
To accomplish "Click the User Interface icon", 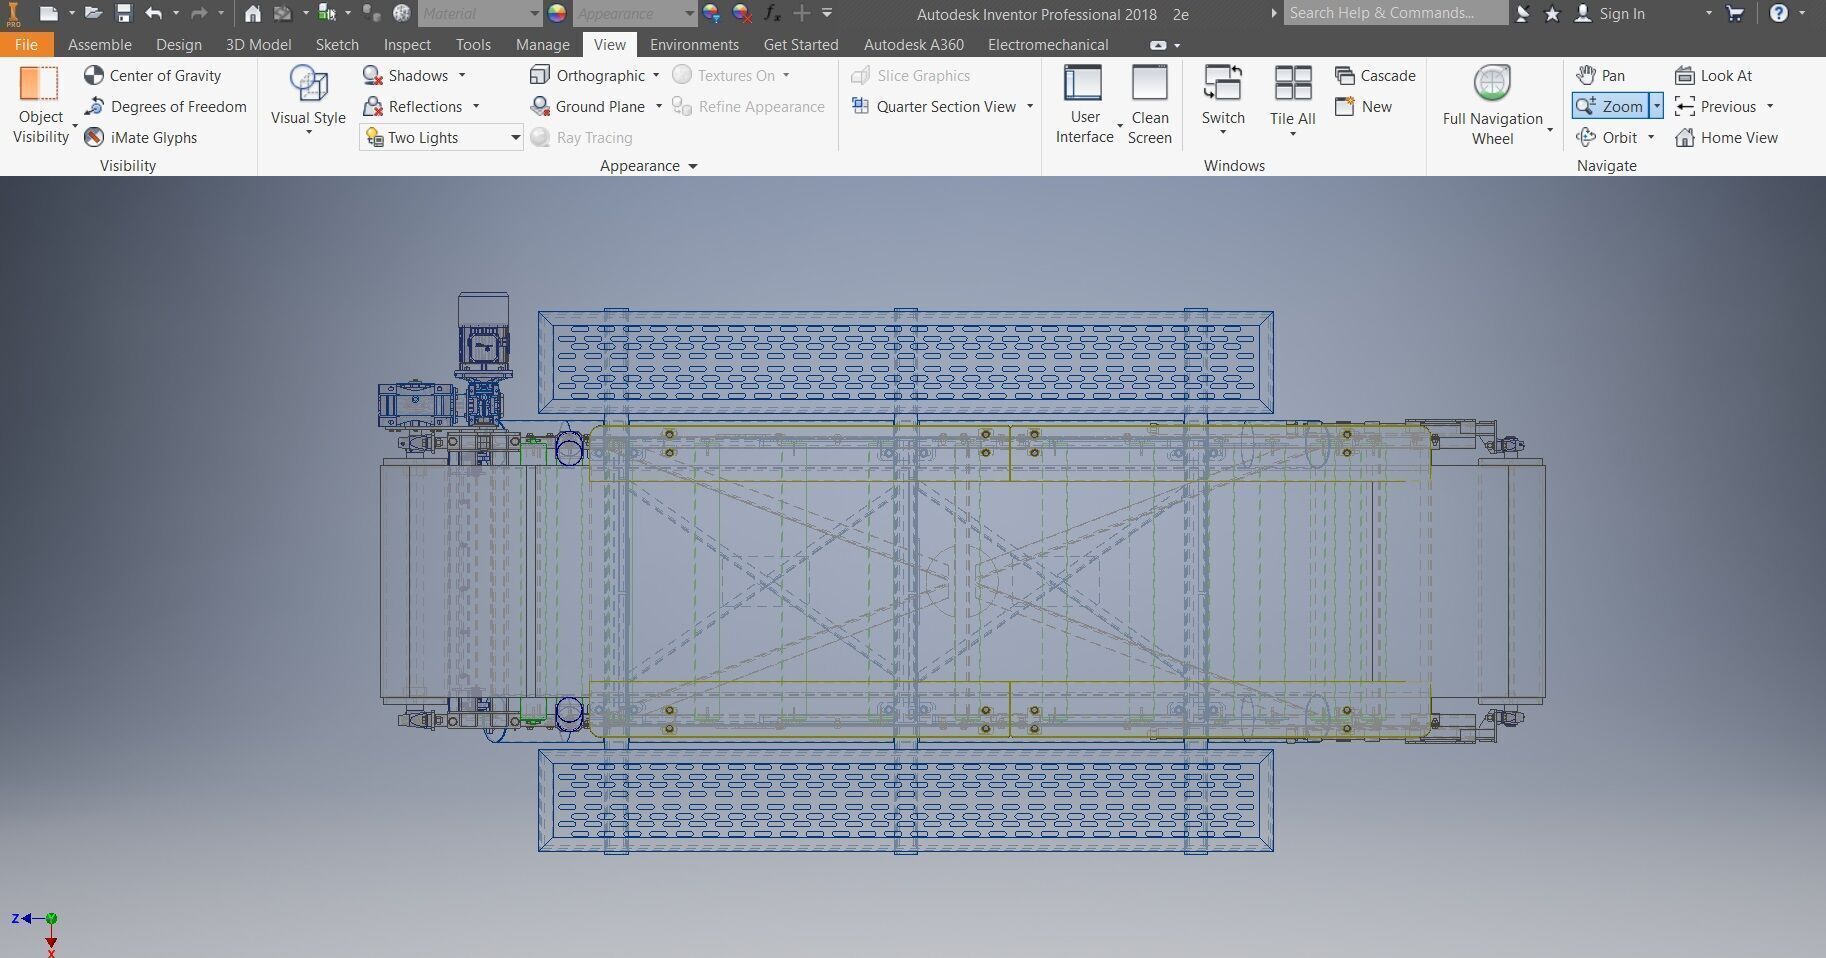I will point(1083,83).
